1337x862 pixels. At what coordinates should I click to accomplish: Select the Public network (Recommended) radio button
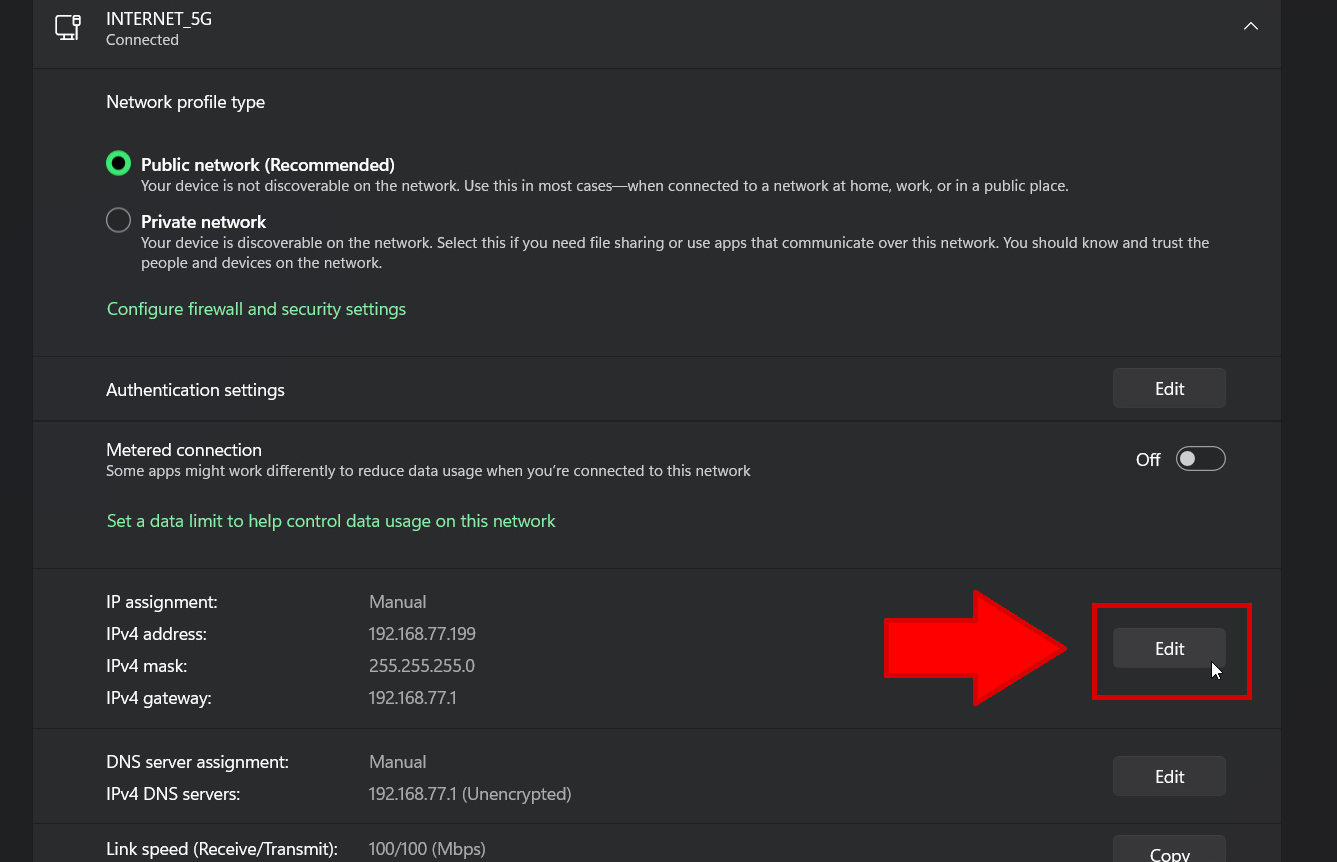pyautogui.click(x=119, y=164)
